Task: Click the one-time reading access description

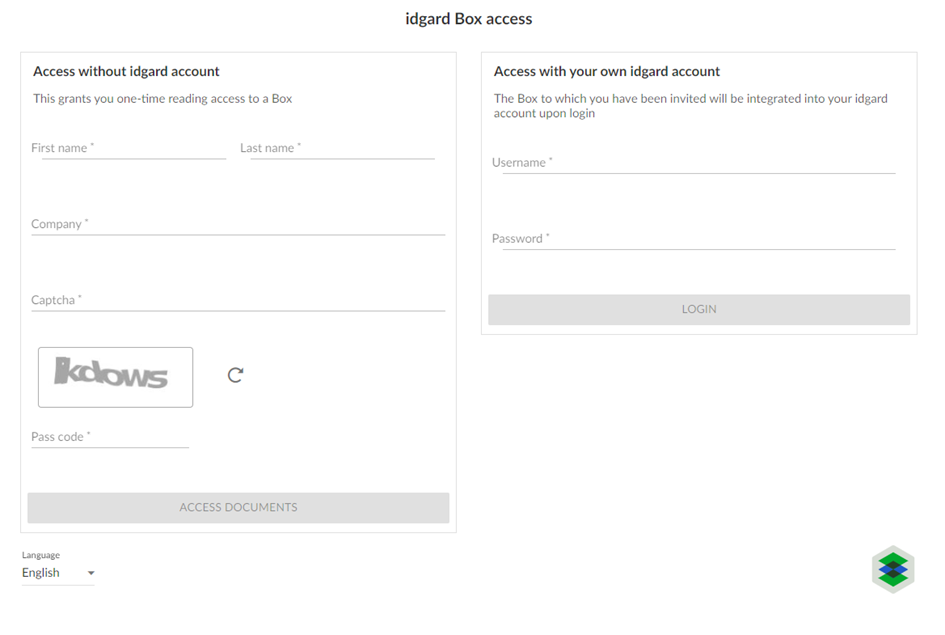Action: pos(163,98)
